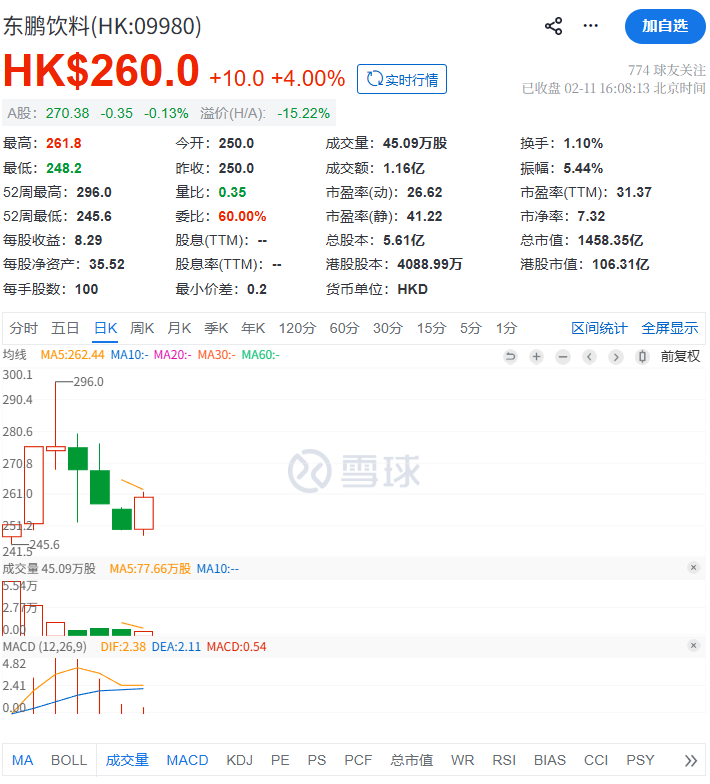This screenshot has width=710, height=784.
Task: Click the A股 price 270.38
Action: coord(68,114)
